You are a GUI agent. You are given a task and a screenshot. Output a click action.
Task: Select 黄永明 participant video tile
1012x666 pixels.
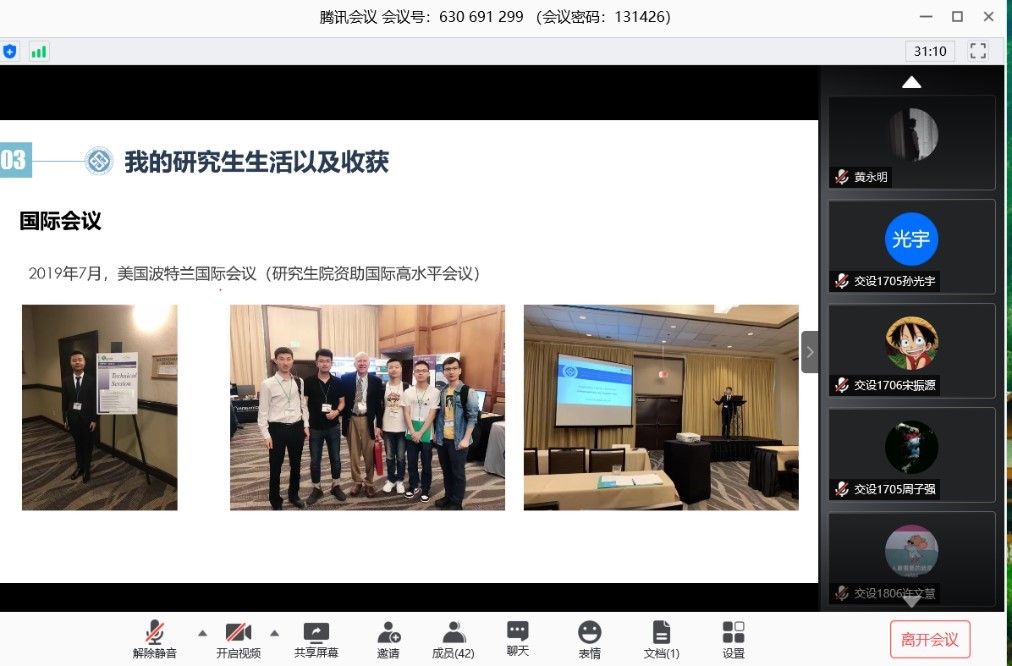(912, 142)
